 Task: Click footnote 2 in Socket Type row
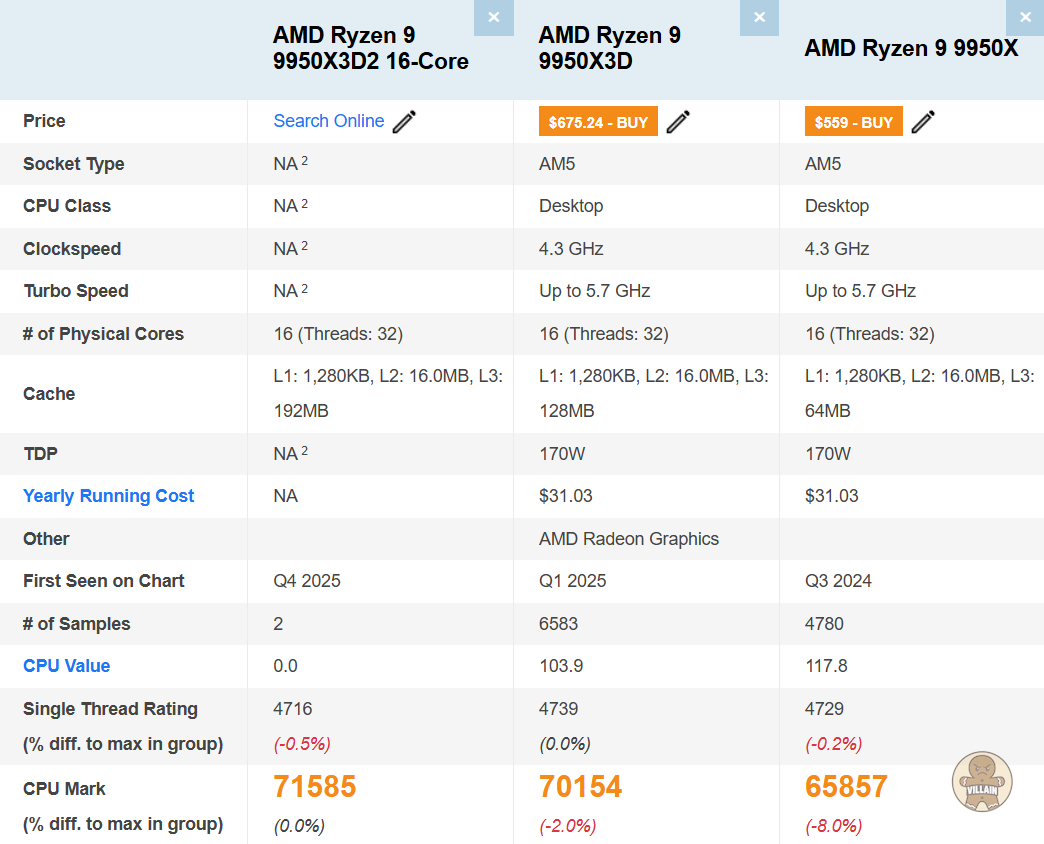304,161
